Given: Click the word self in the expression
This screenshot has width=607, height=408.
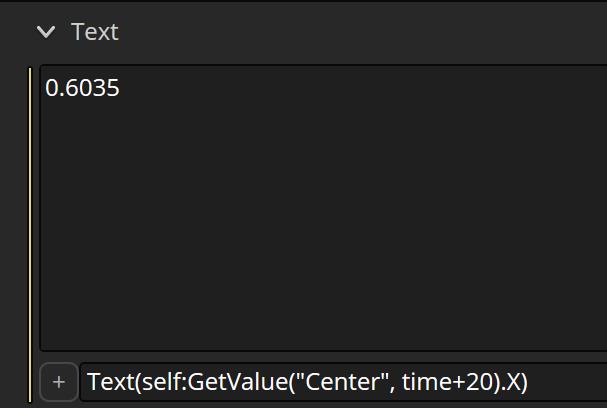Looking at the screenshot, I should coord(161,382).
